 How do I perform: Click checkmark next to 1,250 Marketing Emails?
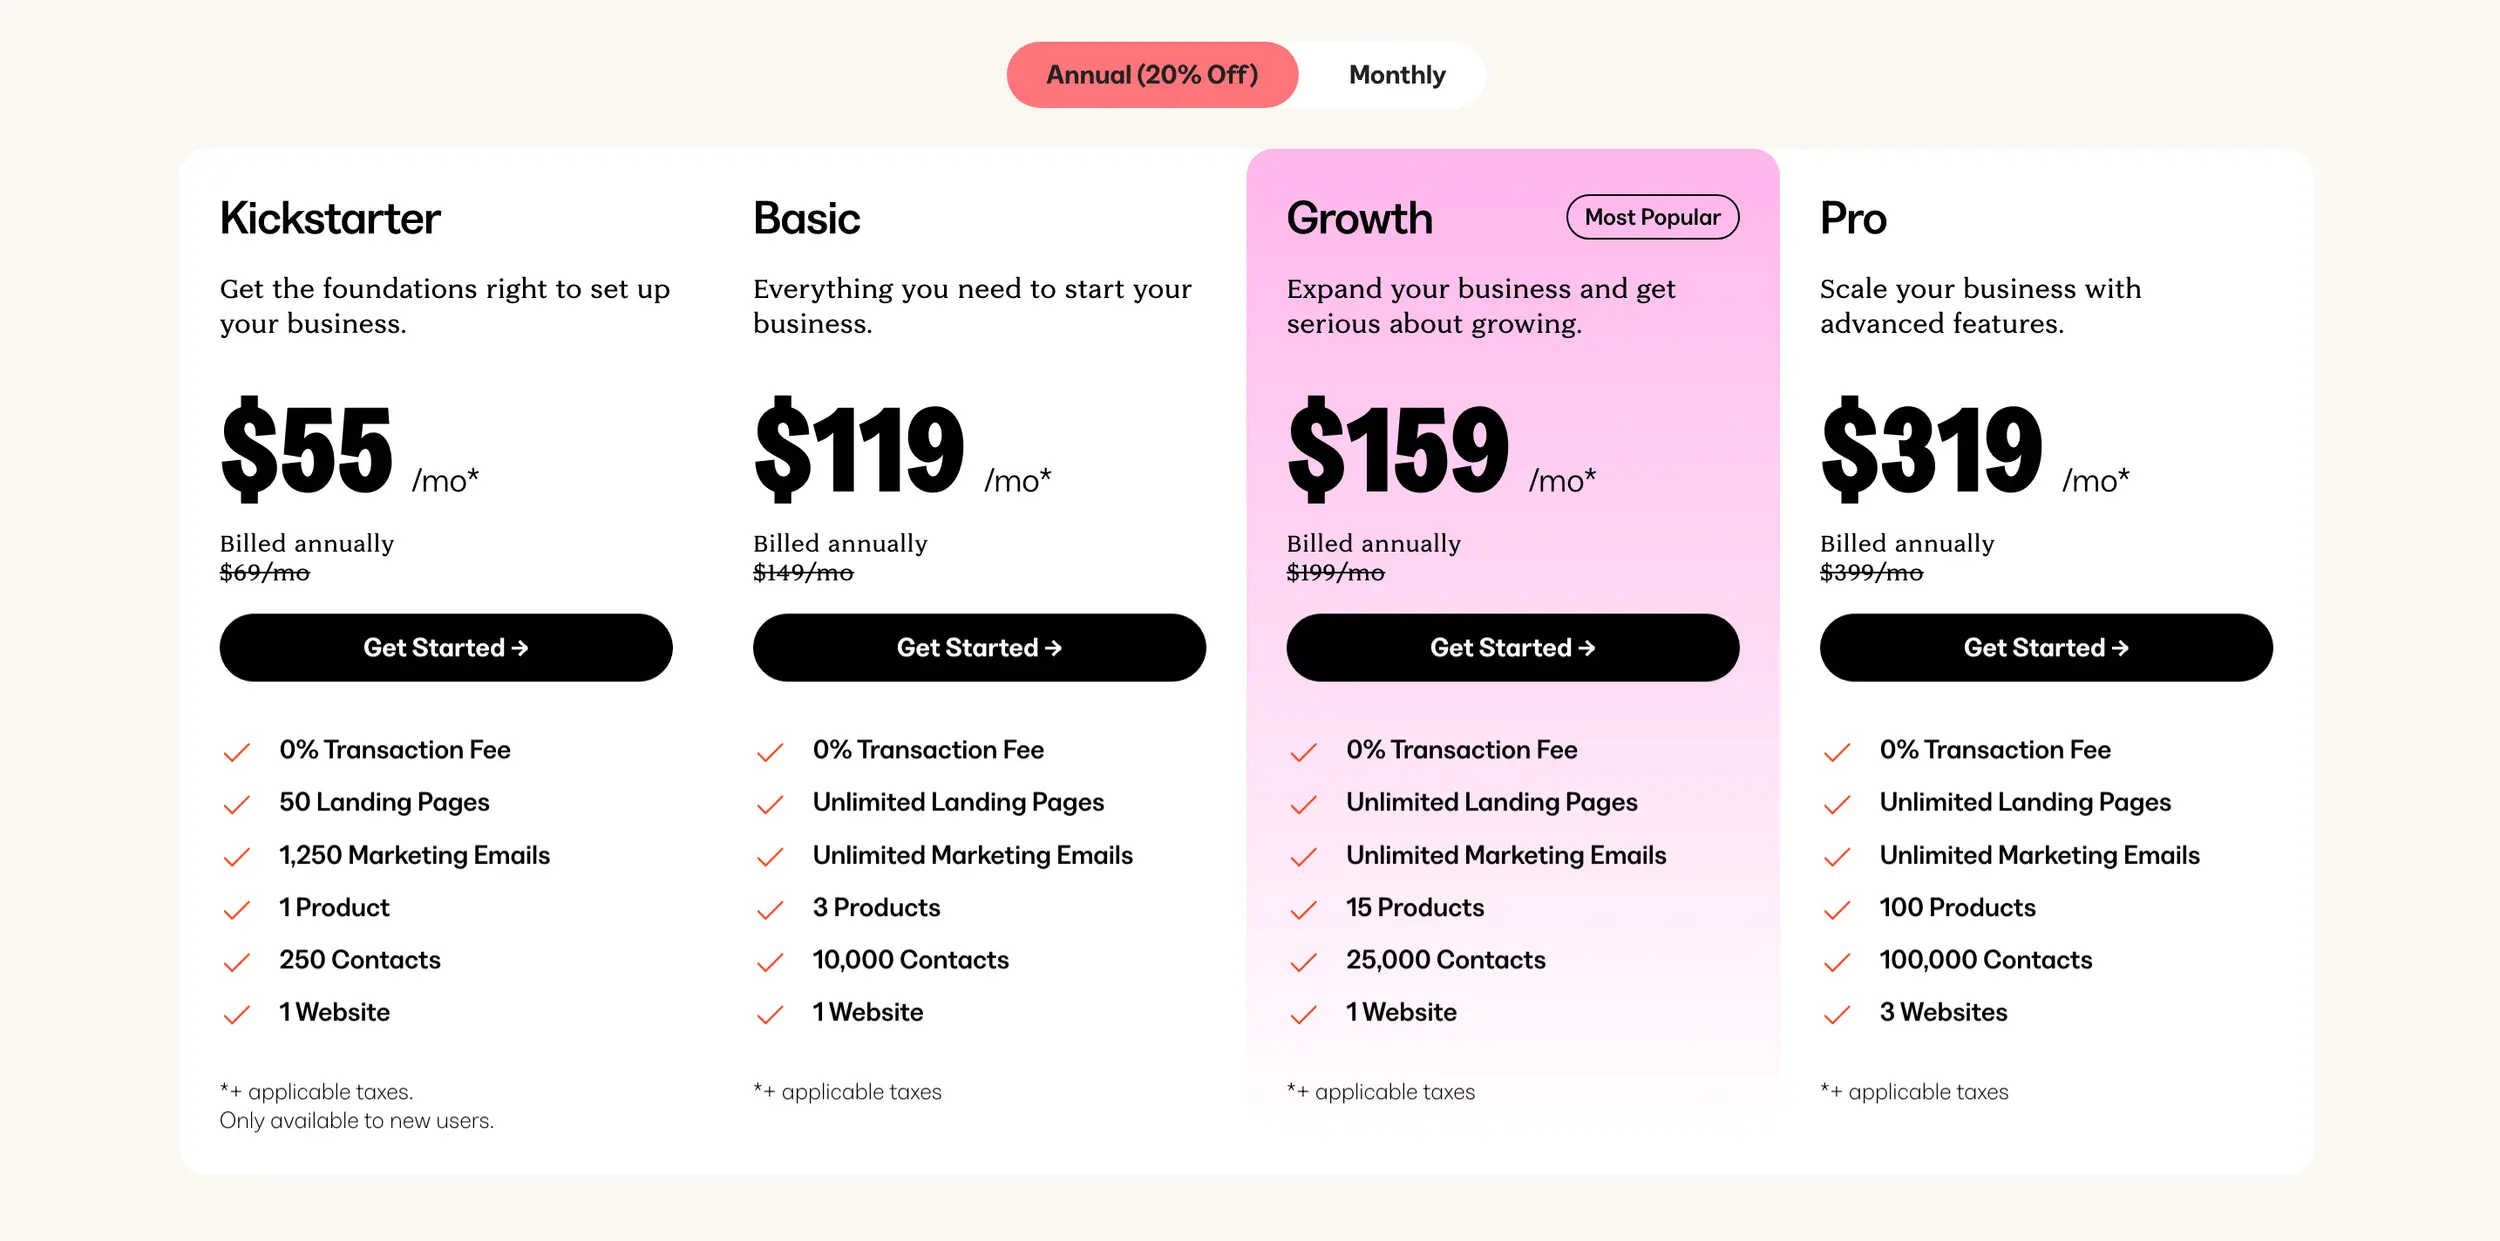click(x=237, y=857)
